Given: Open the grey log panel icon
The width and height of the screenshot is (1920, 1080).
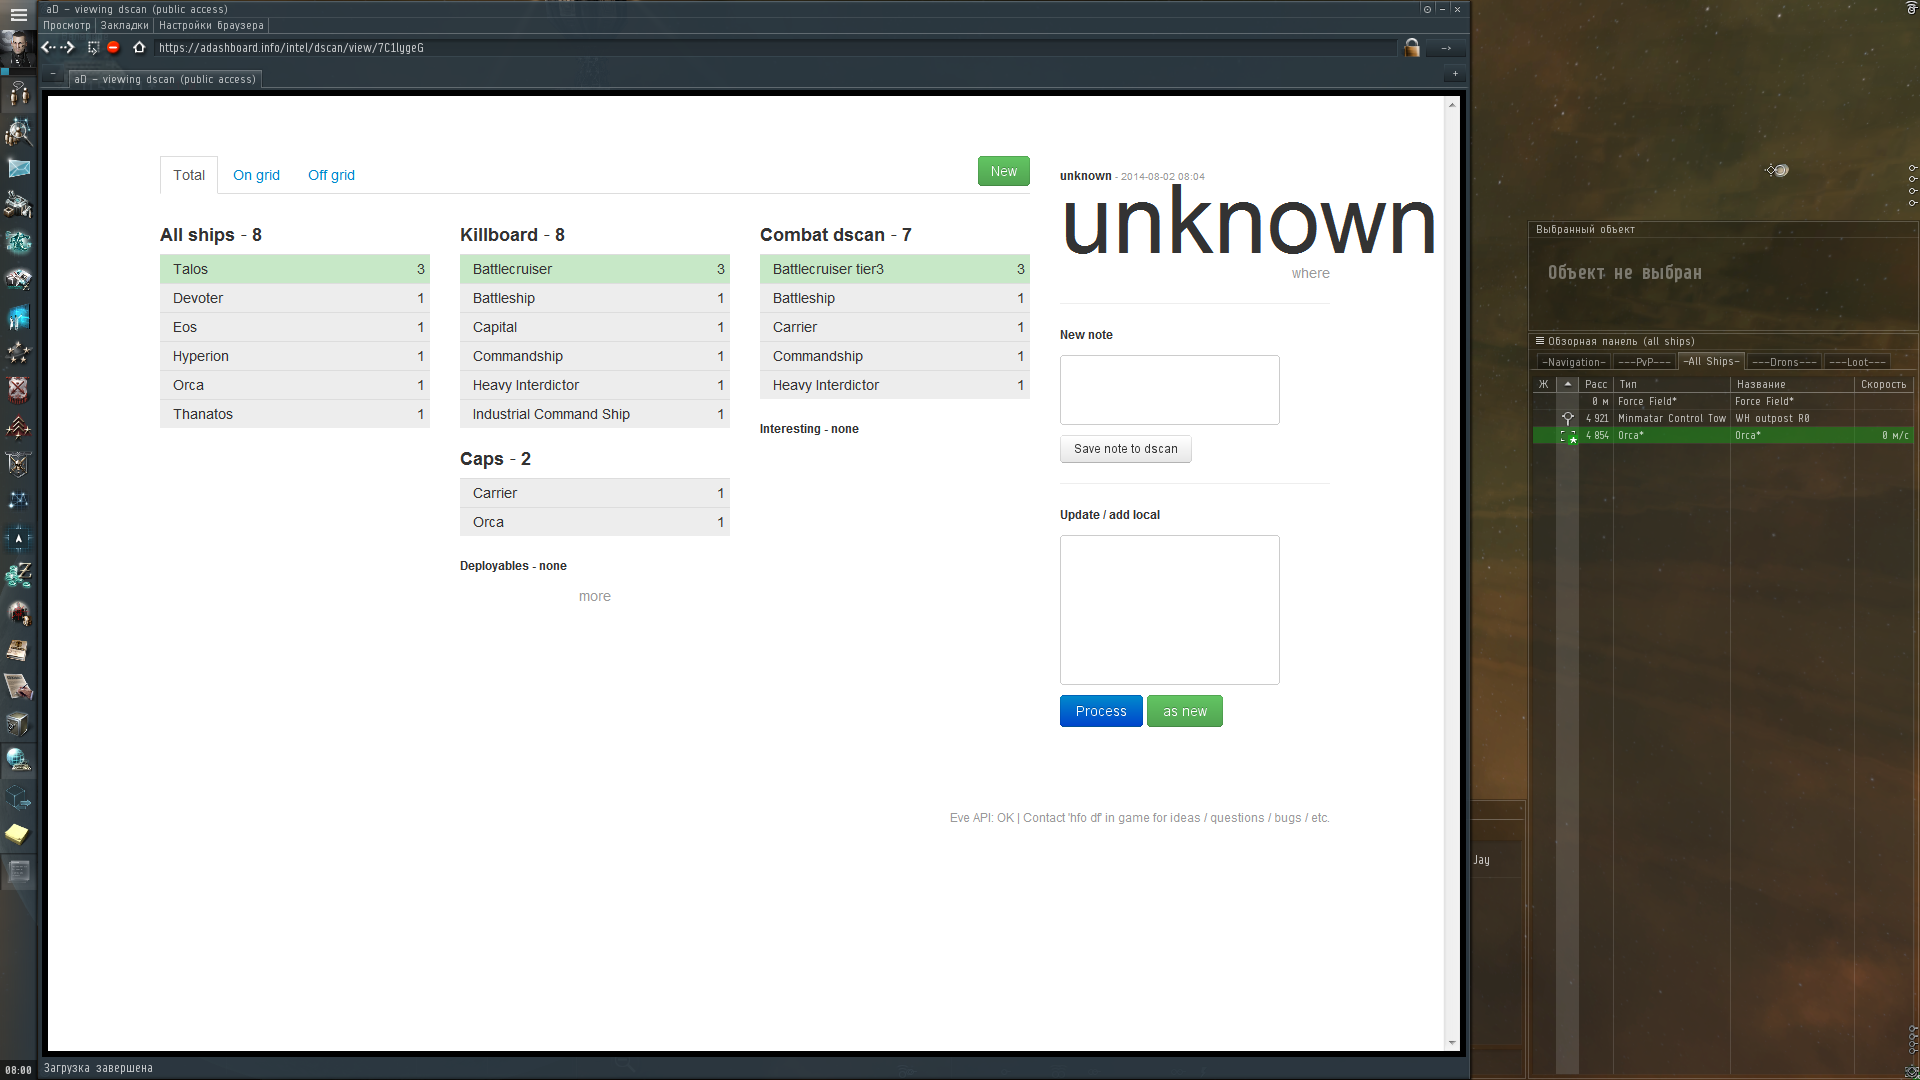Looking at the screenshot, I should tap(18, 872).
